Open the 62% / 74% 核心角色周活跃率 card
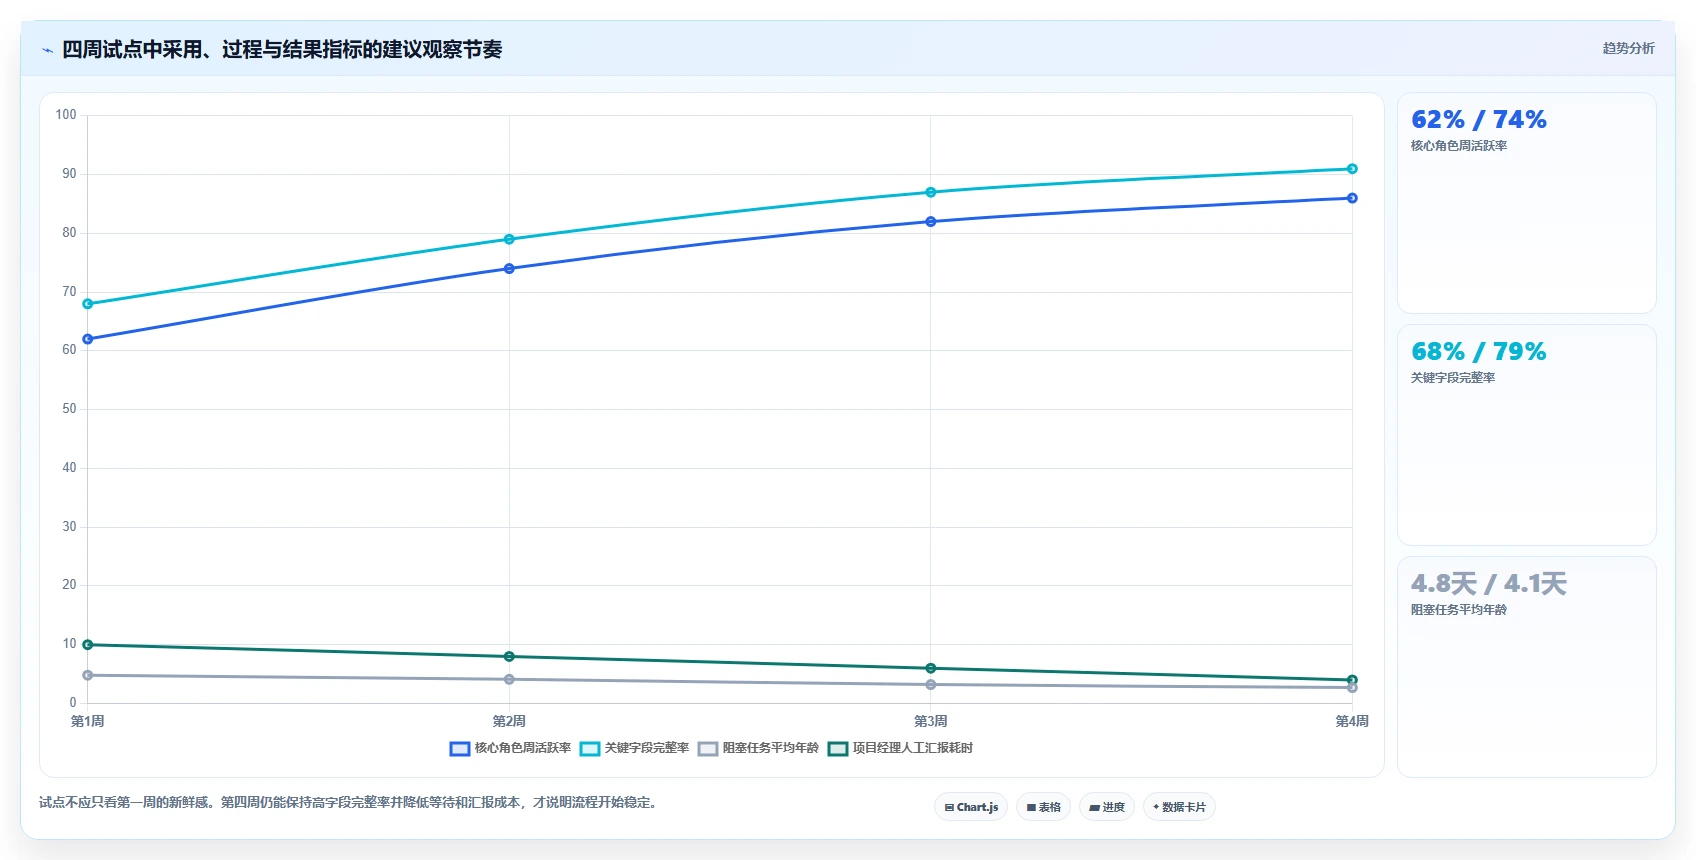 [1526, 203]
